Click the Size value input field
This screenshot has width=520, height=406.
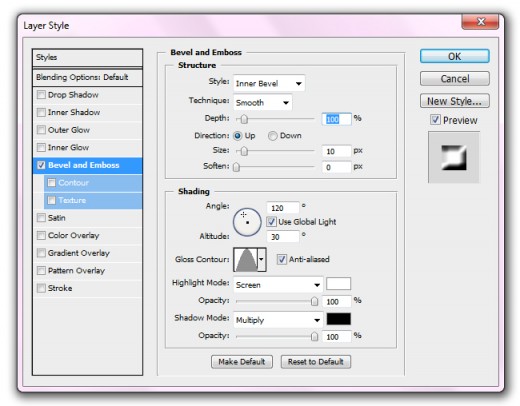pyautogui.click(x=336, y=151)
